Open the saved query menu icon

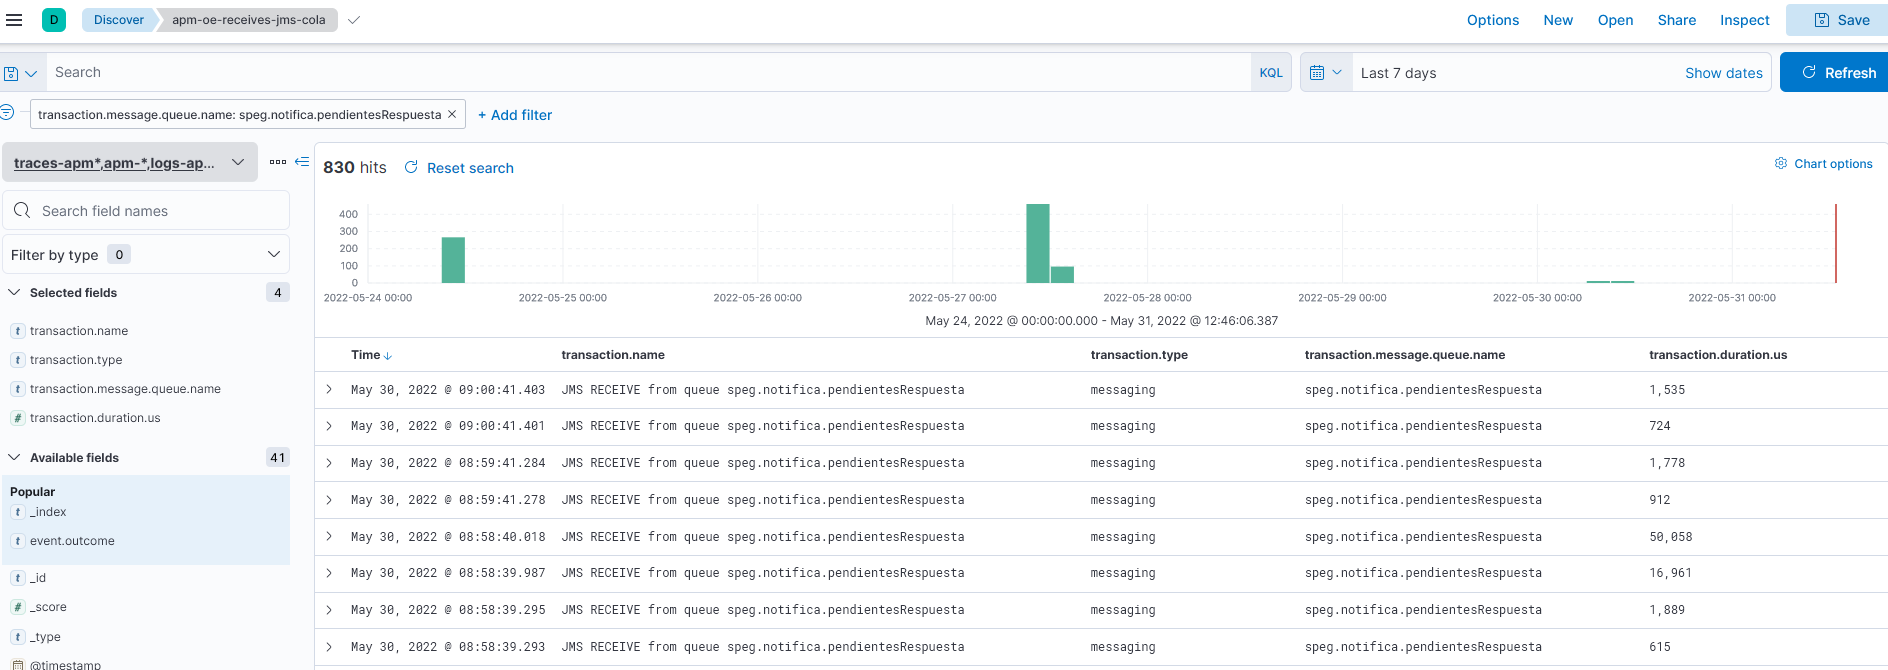pos(20,73)
